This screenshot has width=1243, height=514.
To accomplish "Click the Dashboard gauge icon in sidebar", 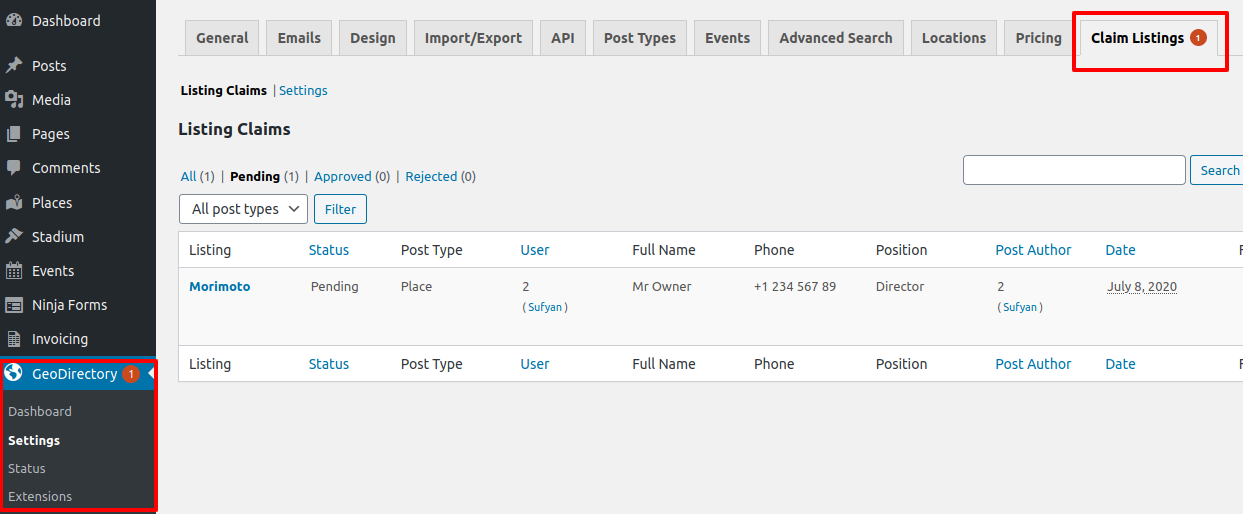I will pyautogui.click(x=14, y=21).
